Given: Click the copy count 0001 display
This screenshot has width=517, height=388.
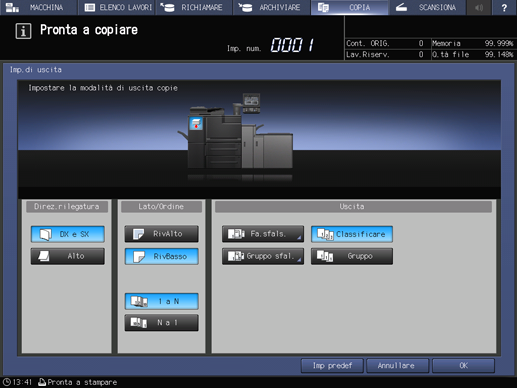Looking at the screenshot, I should pos(292,45).
